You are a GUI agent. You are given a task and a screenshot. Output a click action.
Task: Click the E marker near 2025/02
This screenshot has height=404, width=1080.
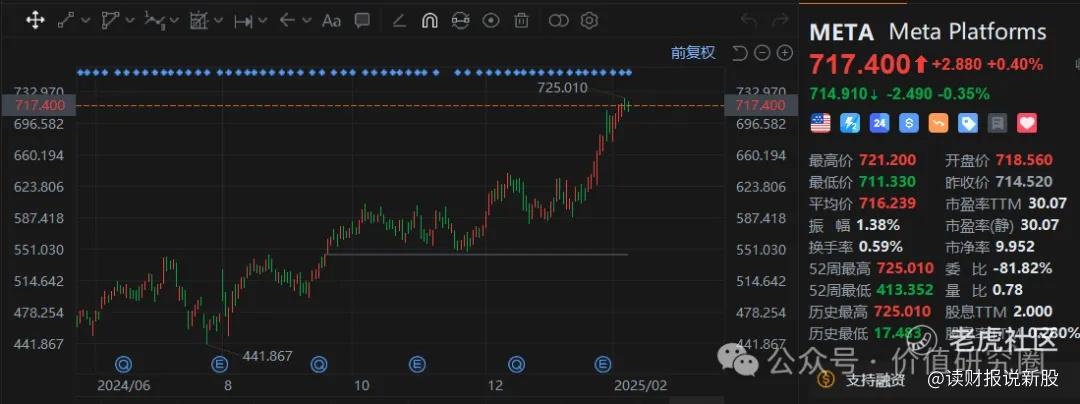605,363
